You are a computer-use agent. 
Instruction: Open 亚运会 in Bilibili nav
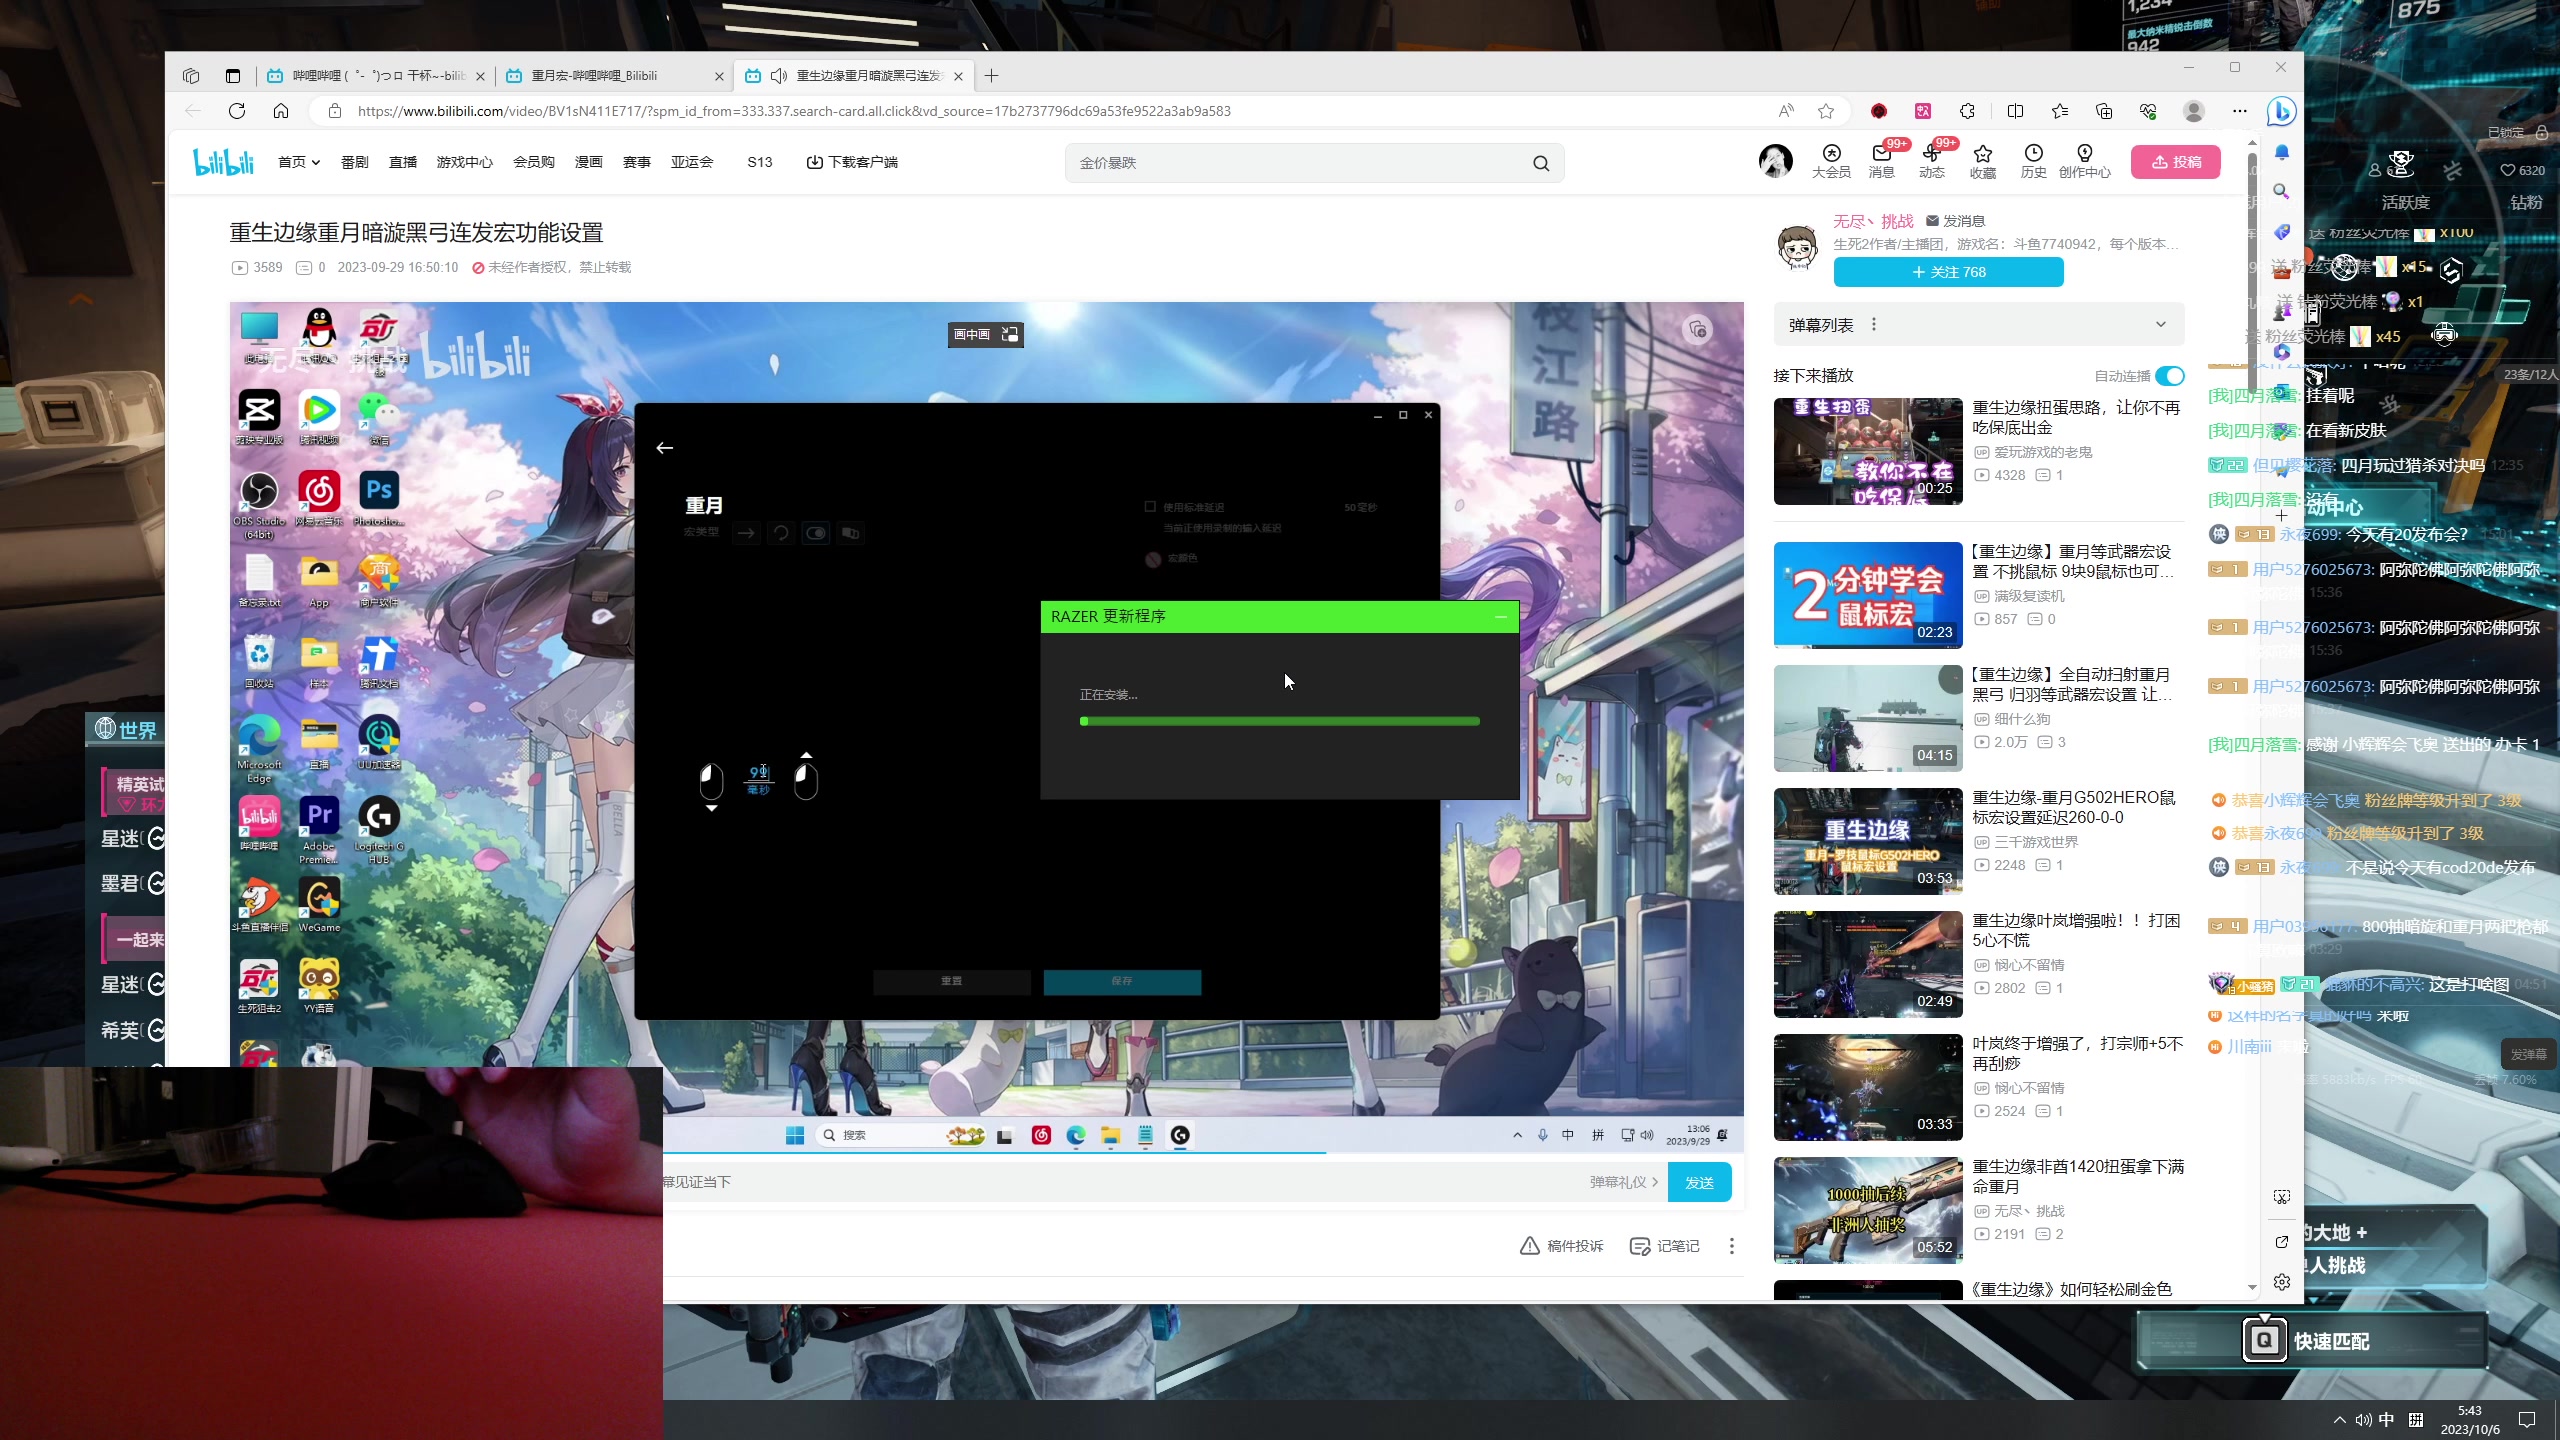[x=692, y=162]
